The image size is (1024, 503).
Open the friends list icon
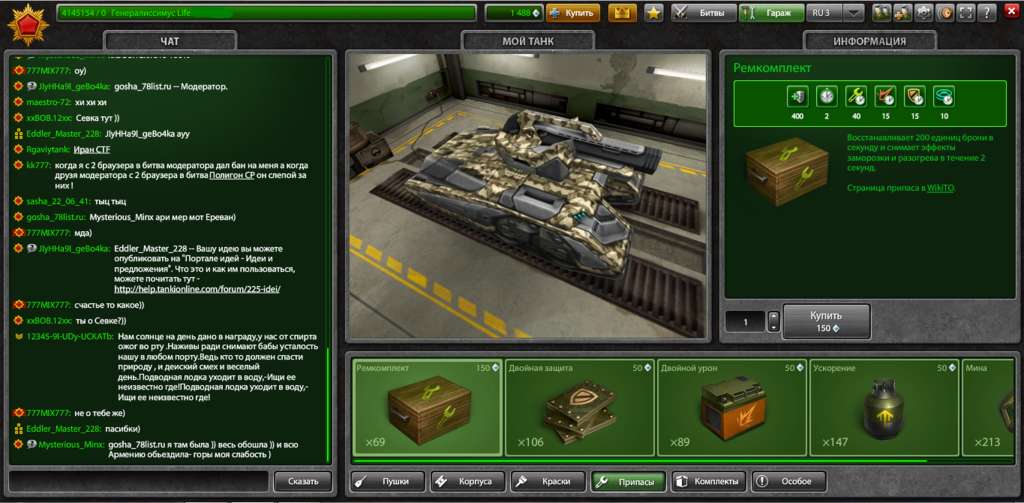(881, 12)
